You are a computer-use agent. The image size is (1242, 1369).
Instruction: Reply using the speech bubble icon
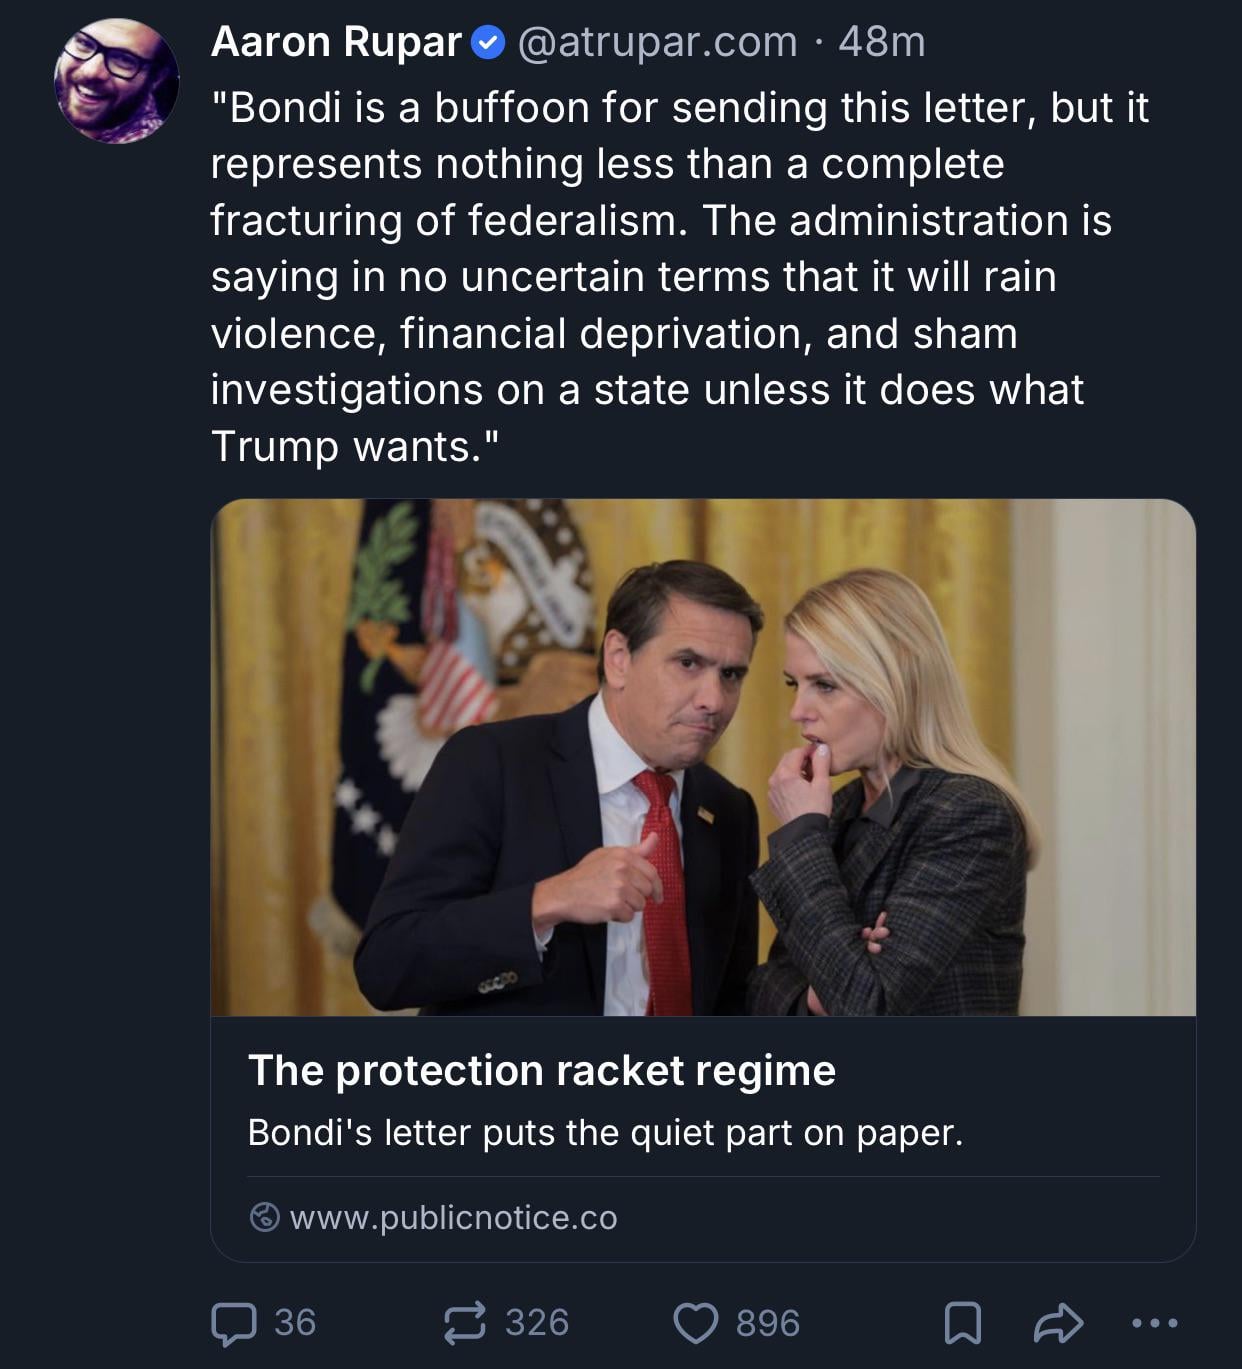[x=233, y=1323]
